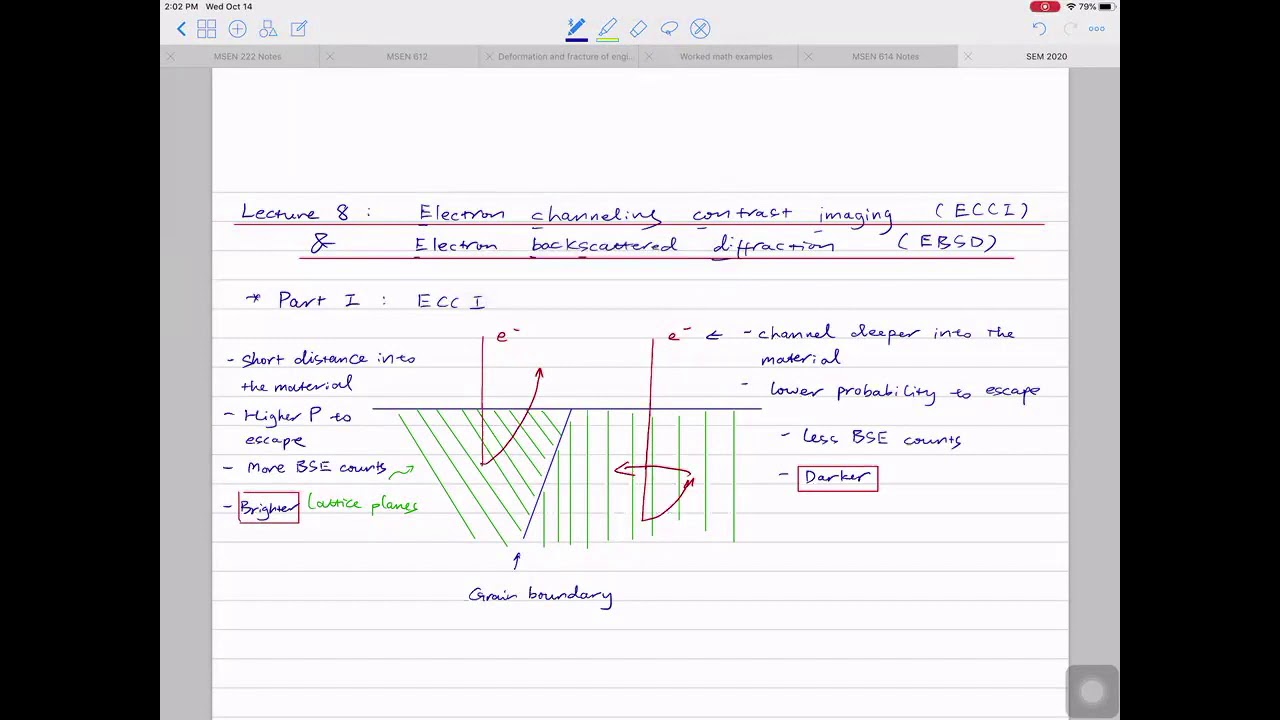The width and height of the screenshot is (1280, 720).
Task: Tap the floating corner thumbnail button
Action: [1092, 692]
